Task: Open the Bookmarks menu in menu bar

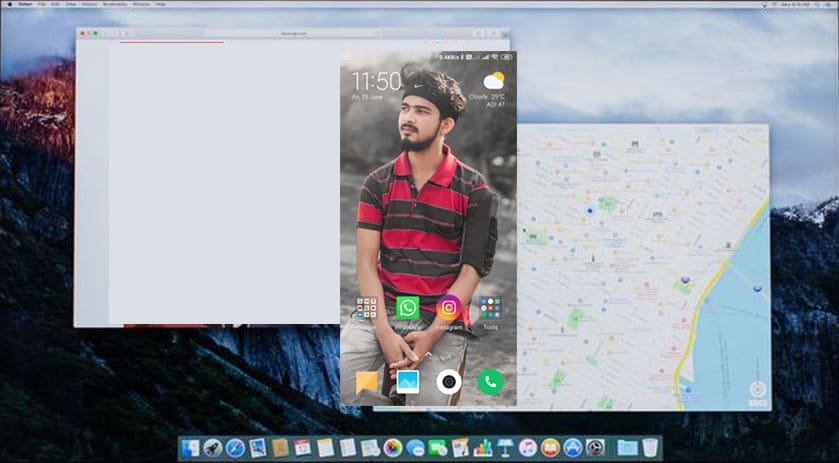Action: tap(116, 4)
